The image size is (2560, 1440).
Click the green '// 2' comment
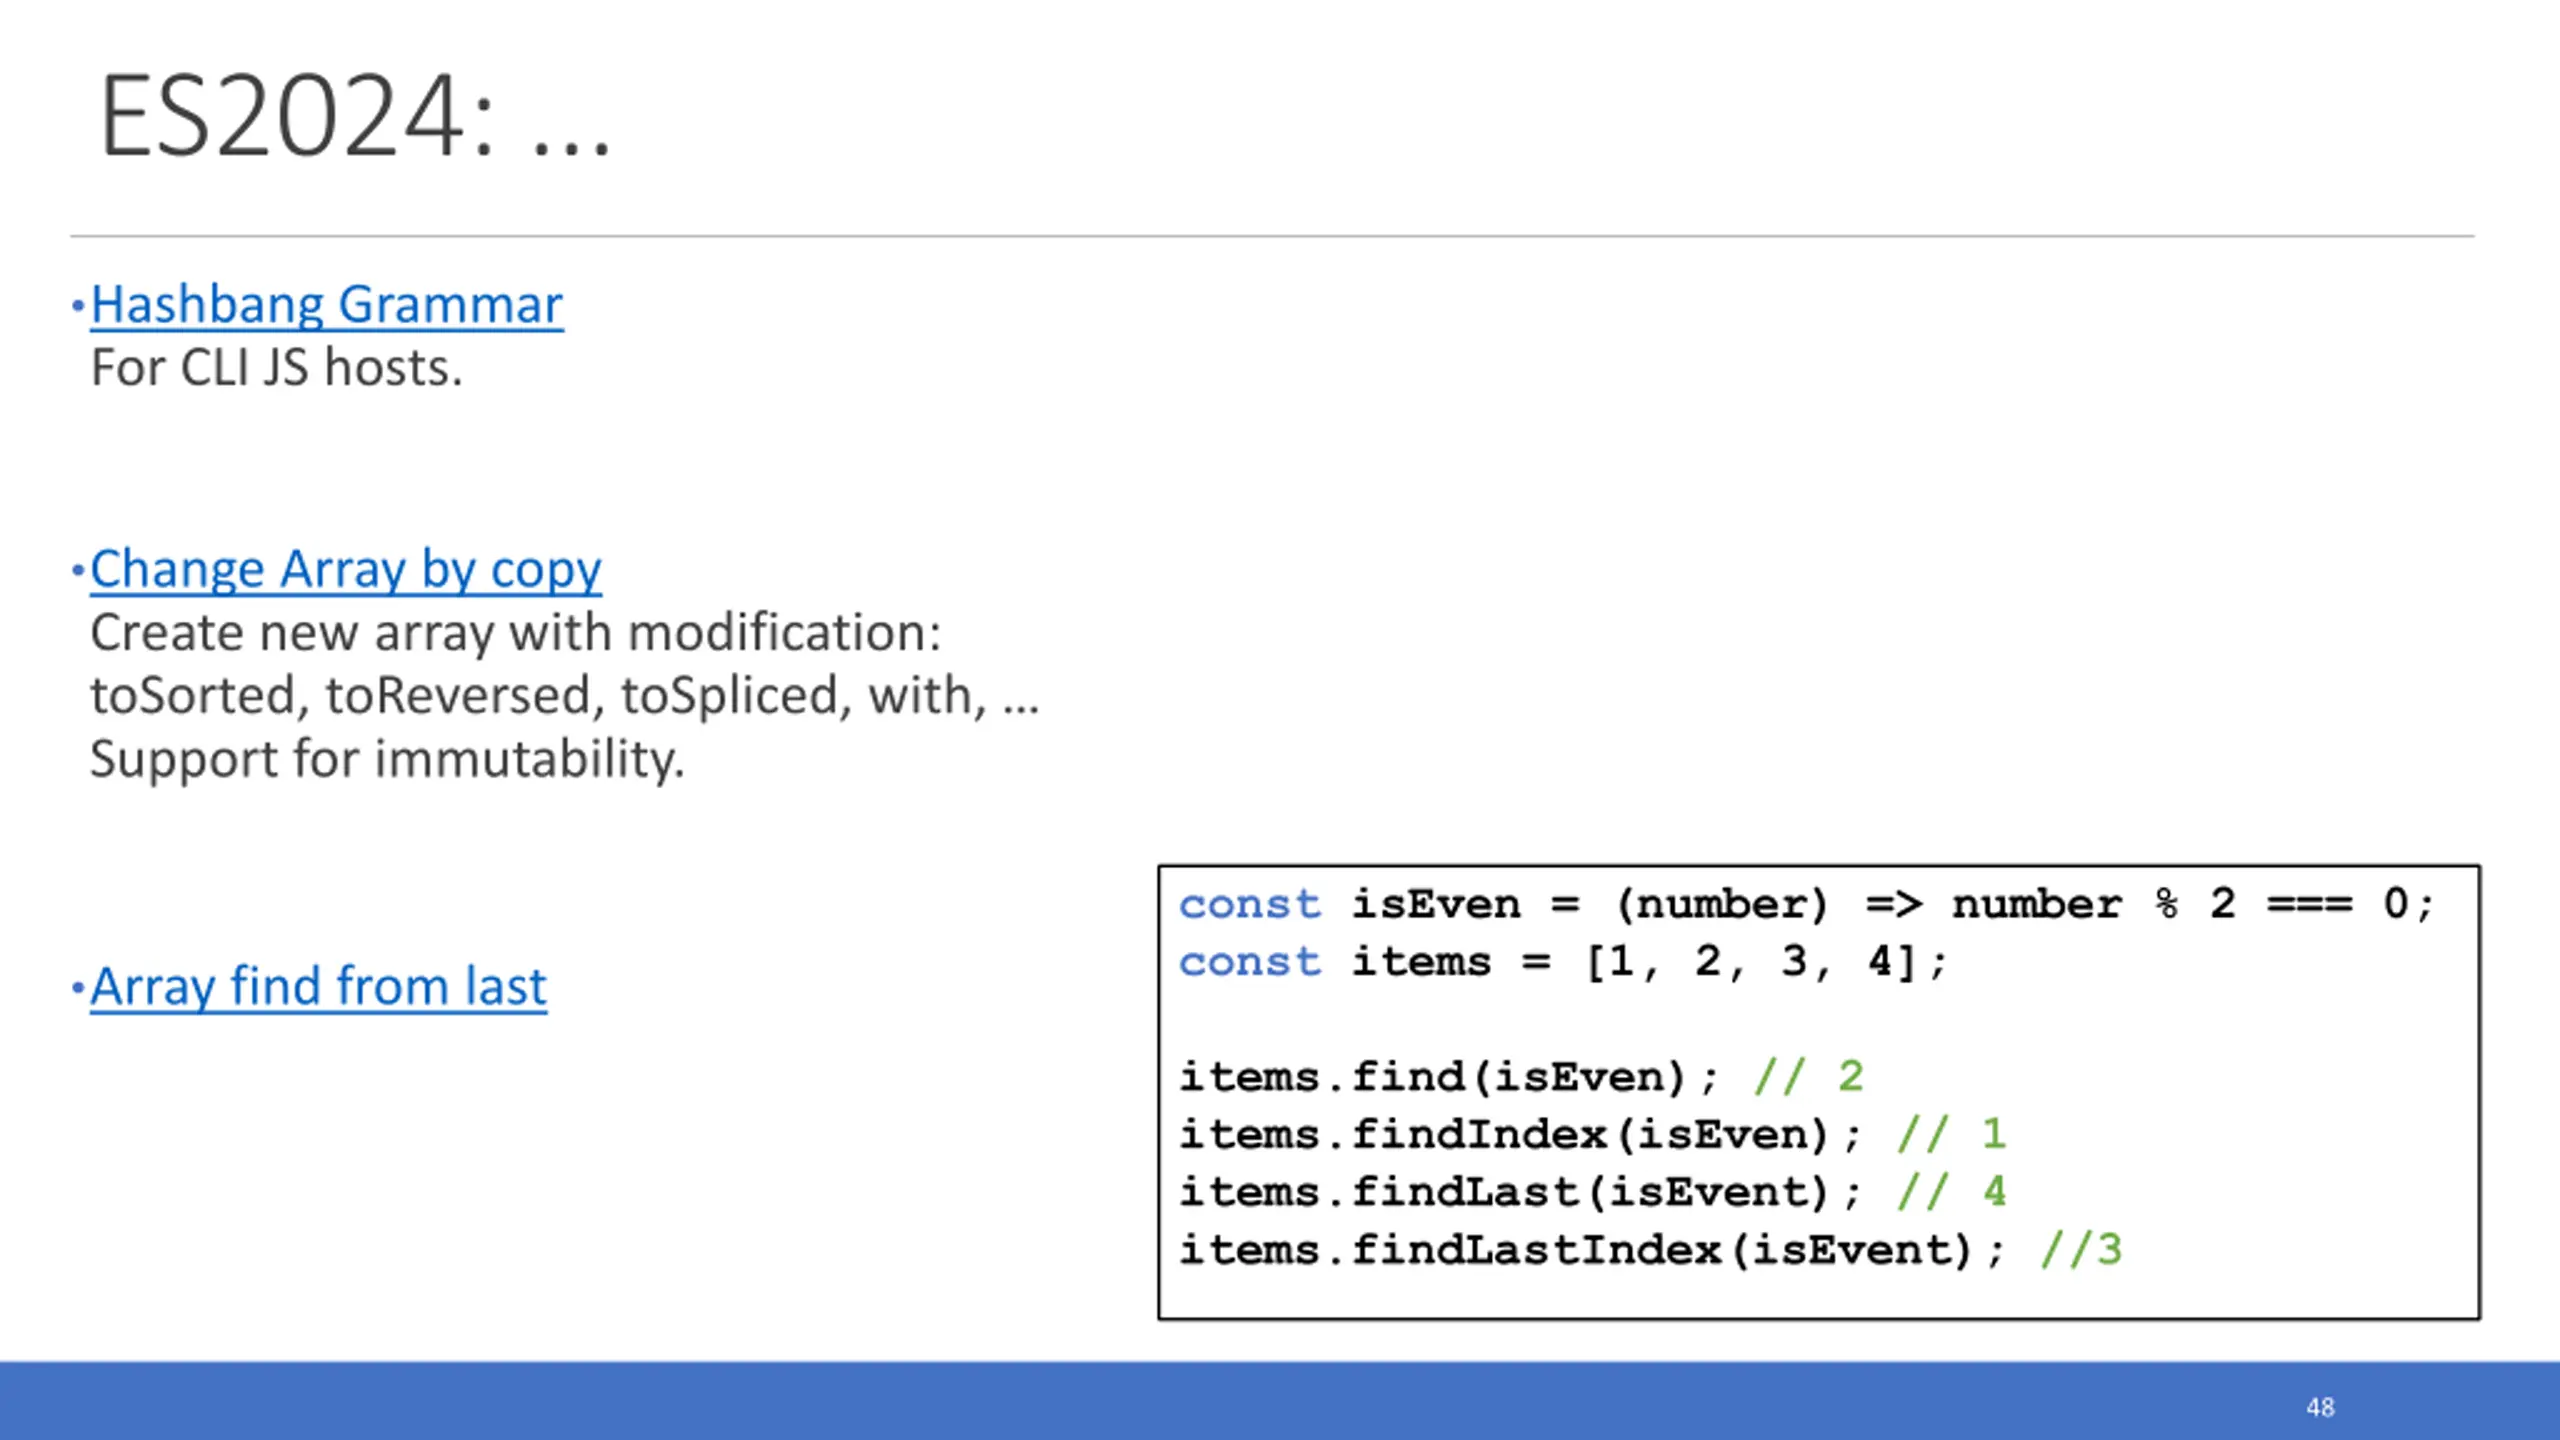tap(1809, 1077)
